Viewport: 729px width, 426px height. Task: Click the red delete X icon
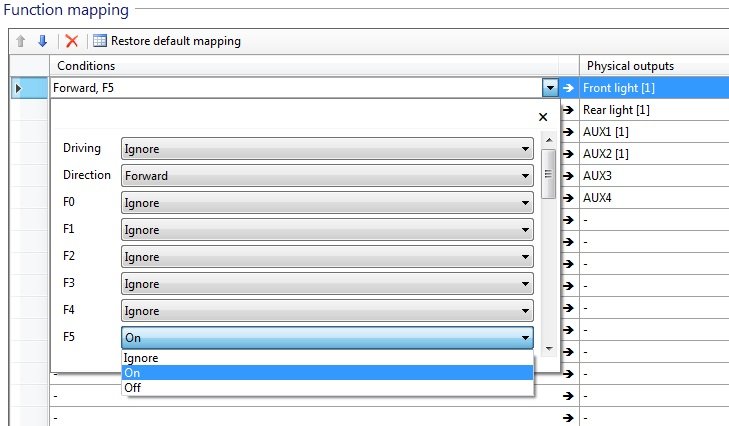(72, 41)
